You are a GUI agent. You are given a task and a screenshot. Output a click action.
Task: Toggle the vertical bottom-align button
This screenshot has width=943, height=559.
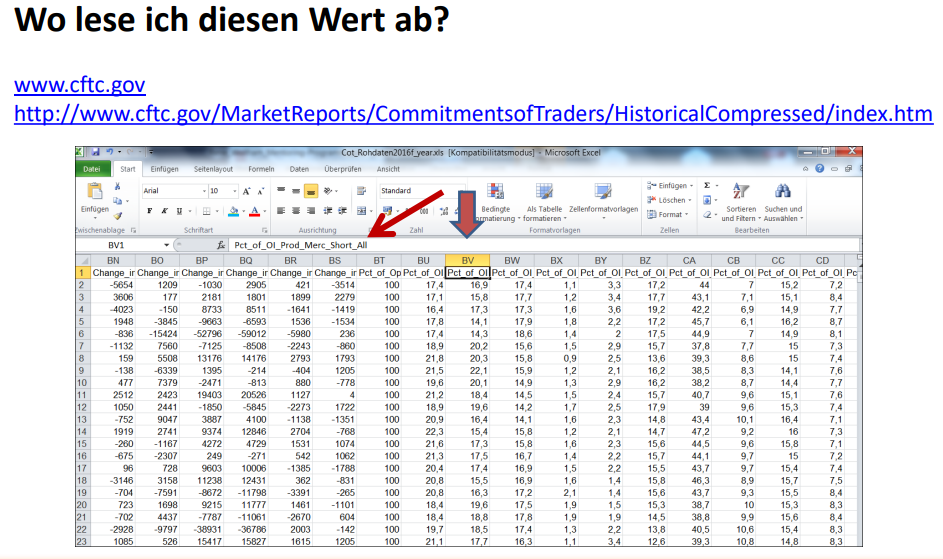(312, 190)
